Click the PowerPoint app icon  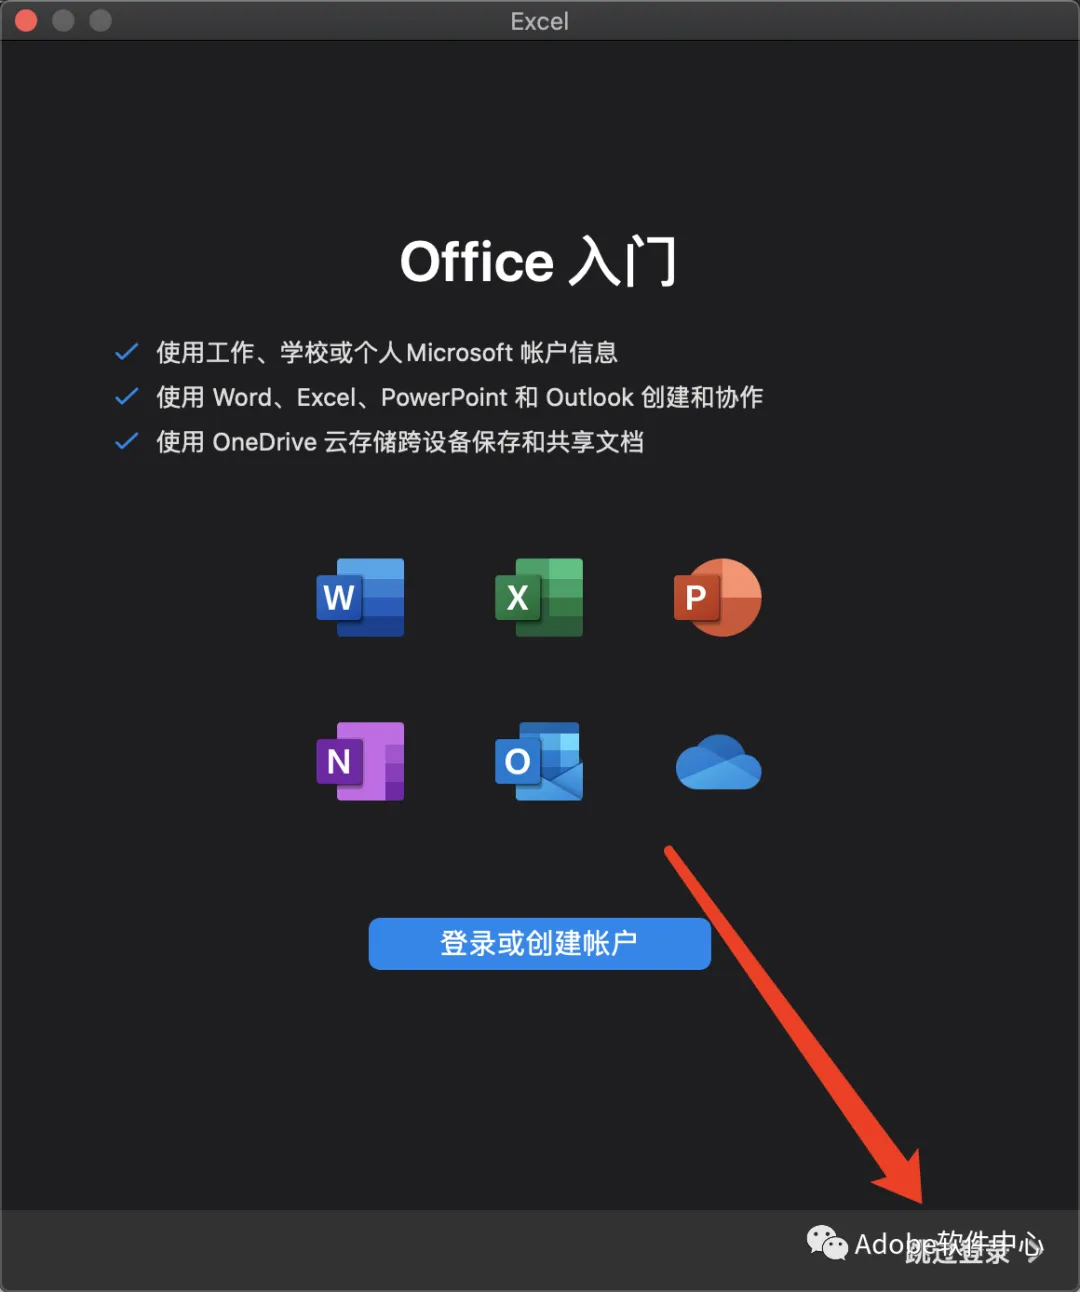[x=718, y=597]
